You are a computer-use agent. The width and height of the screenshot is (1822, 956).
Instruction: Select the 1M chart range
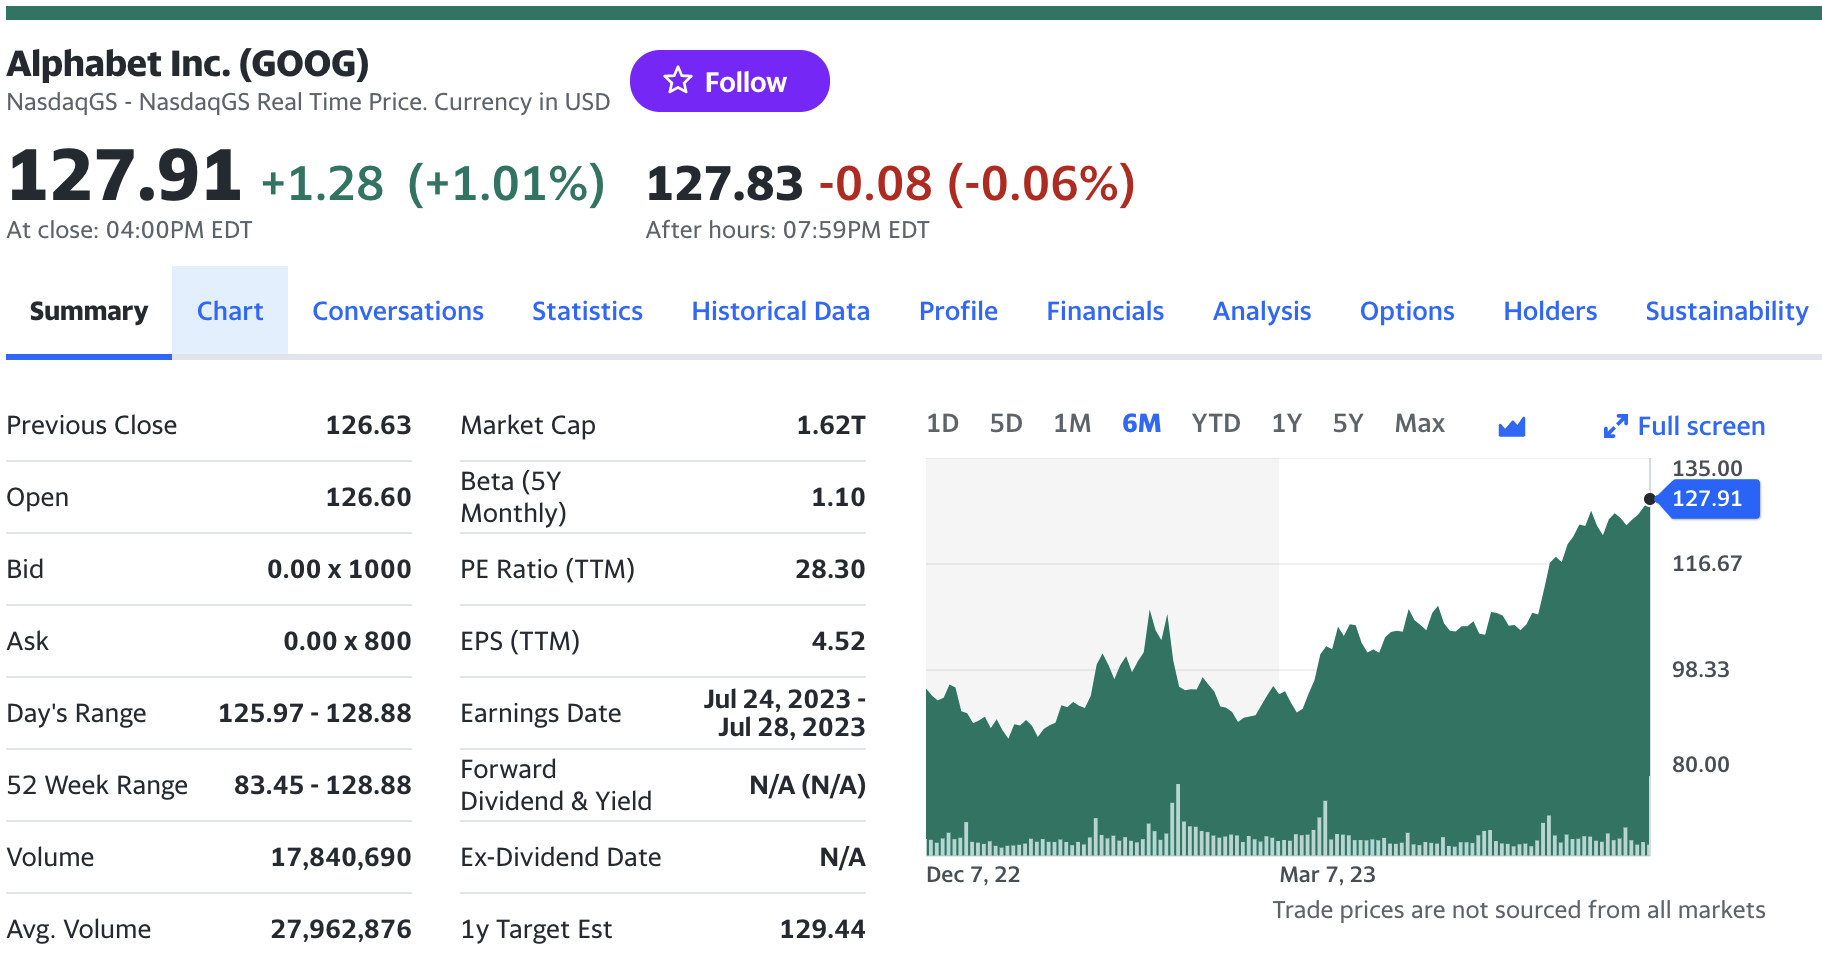pyautogui.click(x=1072, y=423)
